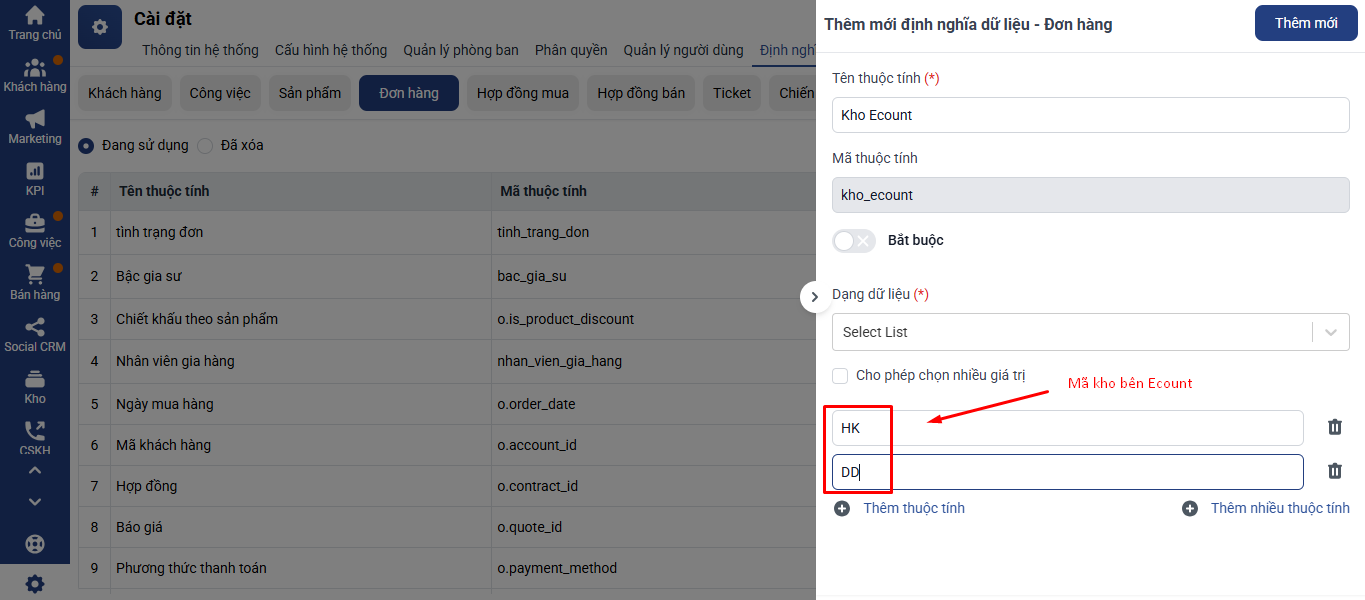Open Social CRM share icon
The image size is (1365, 600).
(x=35, y=327)
